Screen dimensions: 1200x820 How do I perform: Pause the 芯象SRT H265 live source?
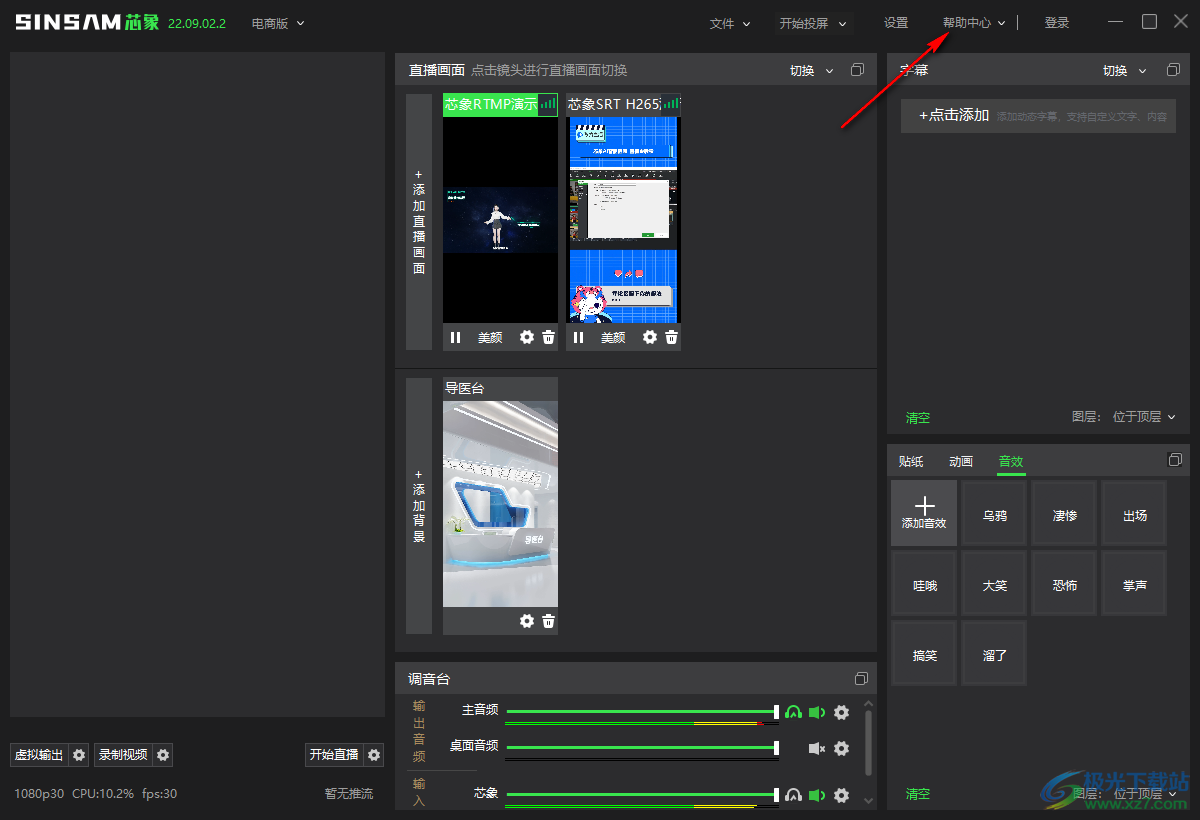[x=579, y=338]
